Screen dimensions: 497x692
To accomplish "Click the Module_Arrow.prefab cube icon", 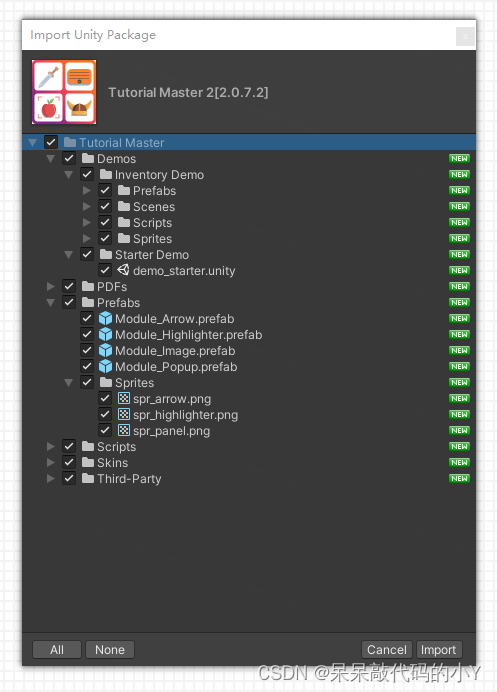I will tap(105, 318).
